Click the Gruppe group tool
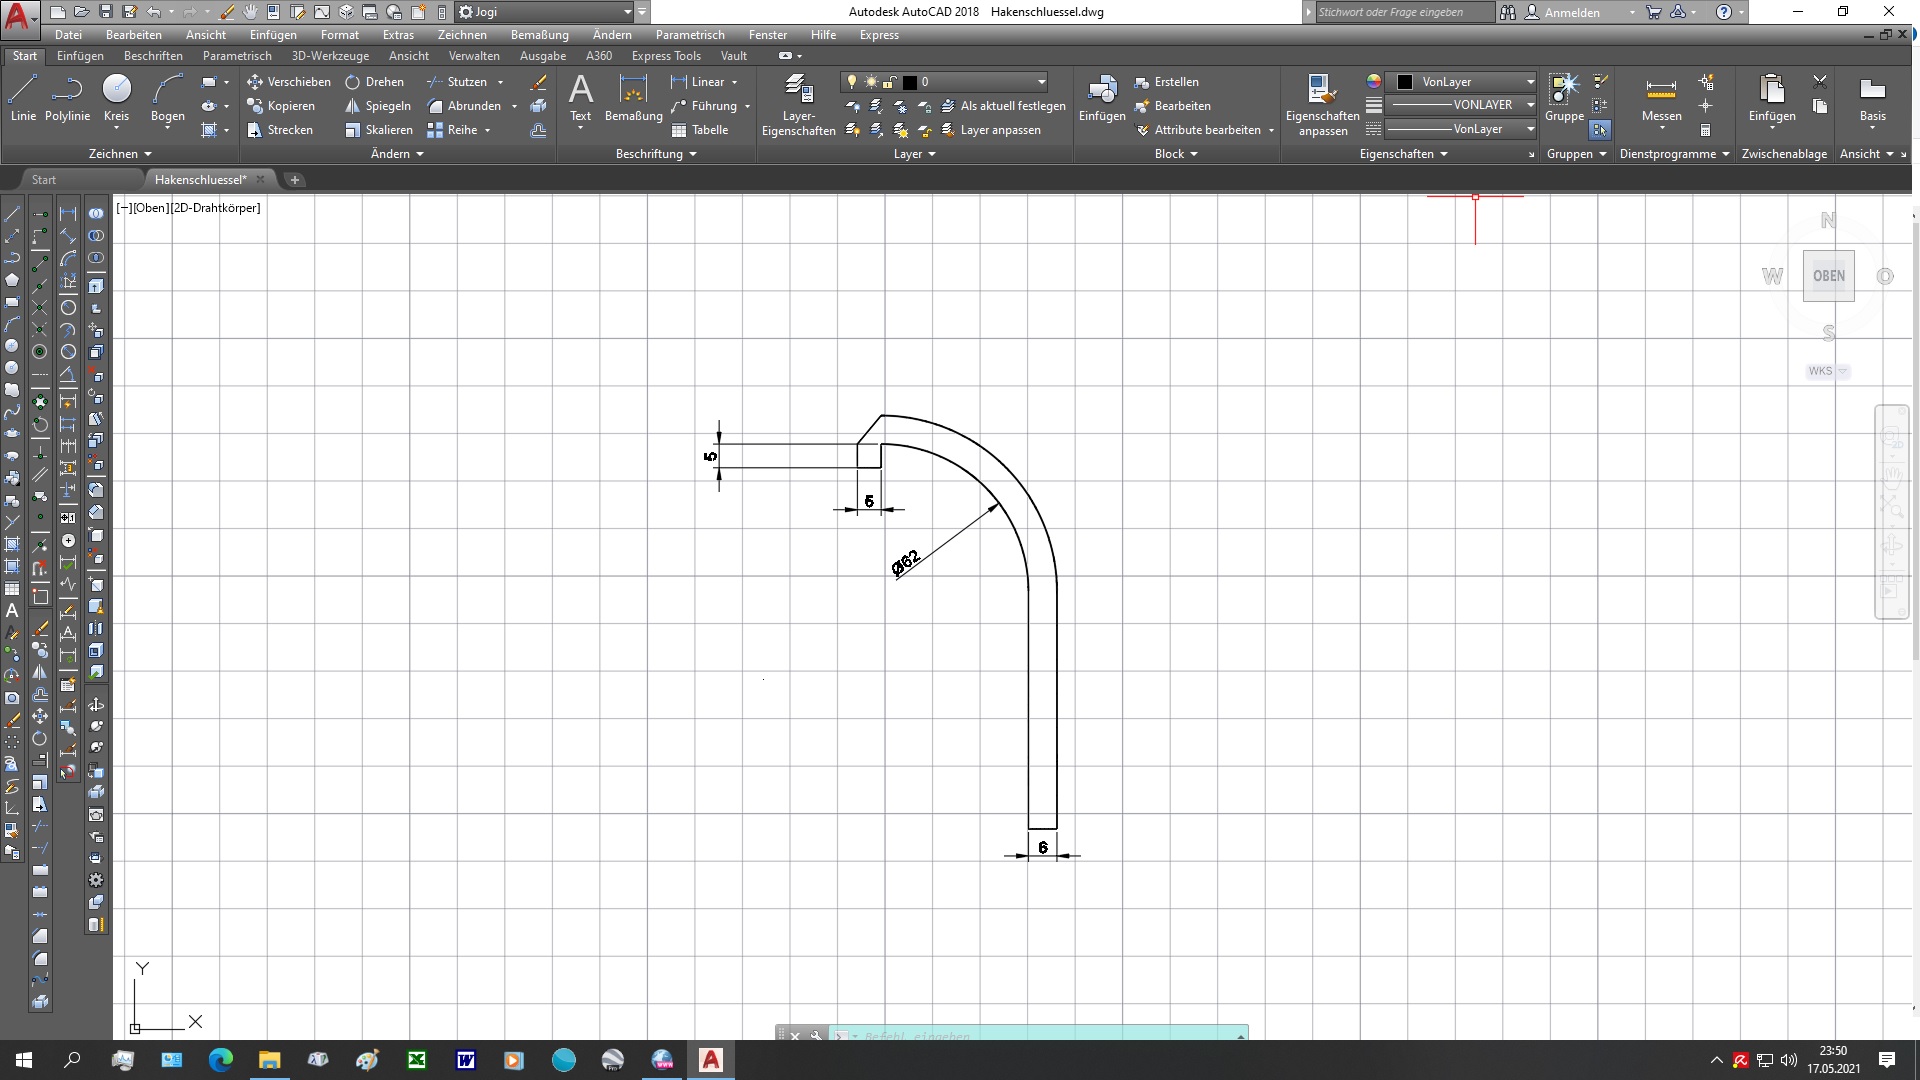This screenshot has width=1920, height=1080. click(1564, 98)
